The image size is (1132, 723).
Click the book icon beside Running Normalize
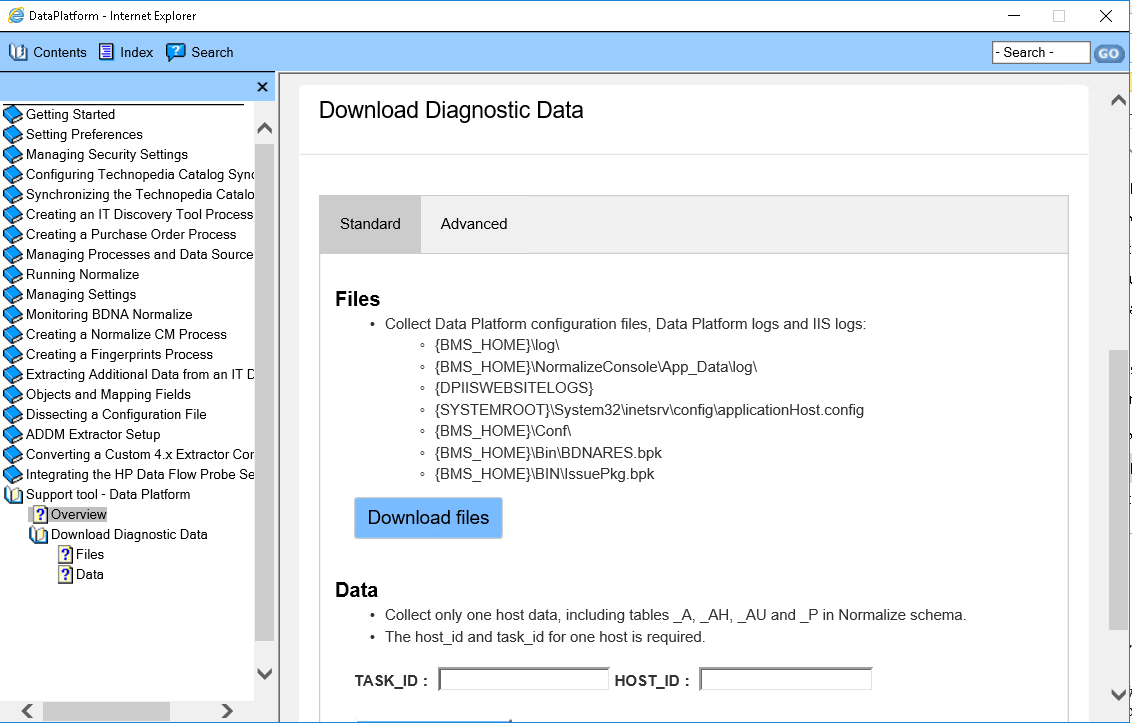coord(13,274)
